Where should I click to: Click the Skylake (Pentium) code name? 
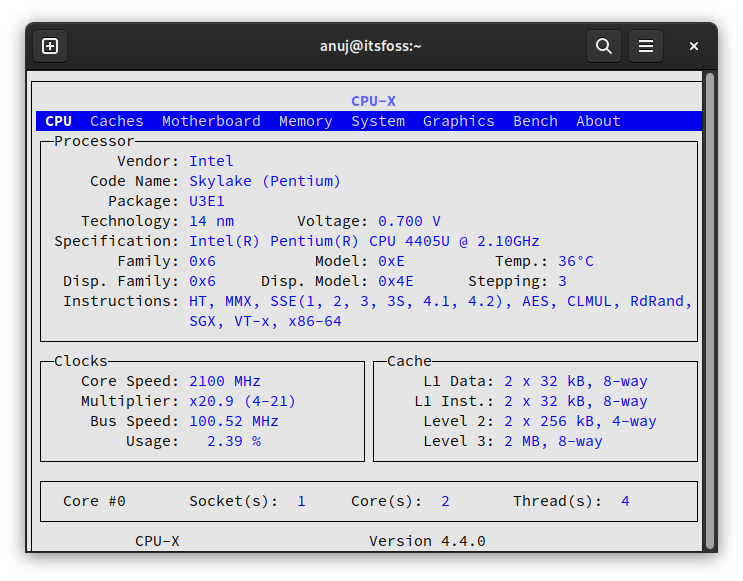265,181
